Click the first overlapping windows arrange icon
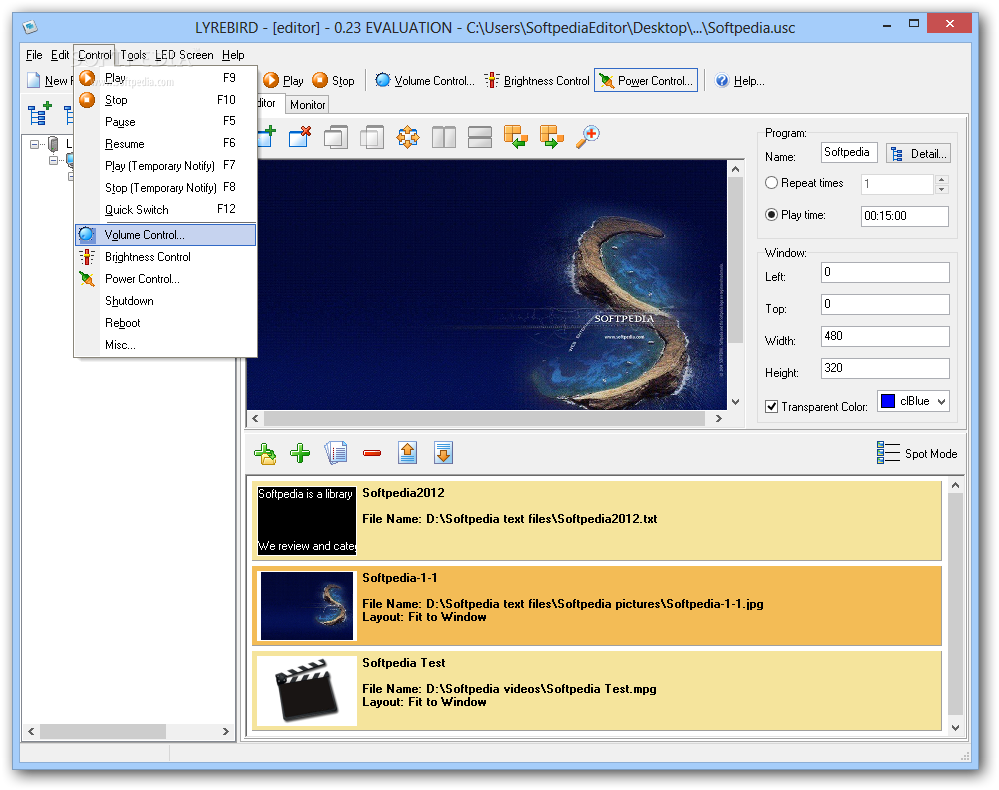999x790 pixels. click(x=336, y=136)
